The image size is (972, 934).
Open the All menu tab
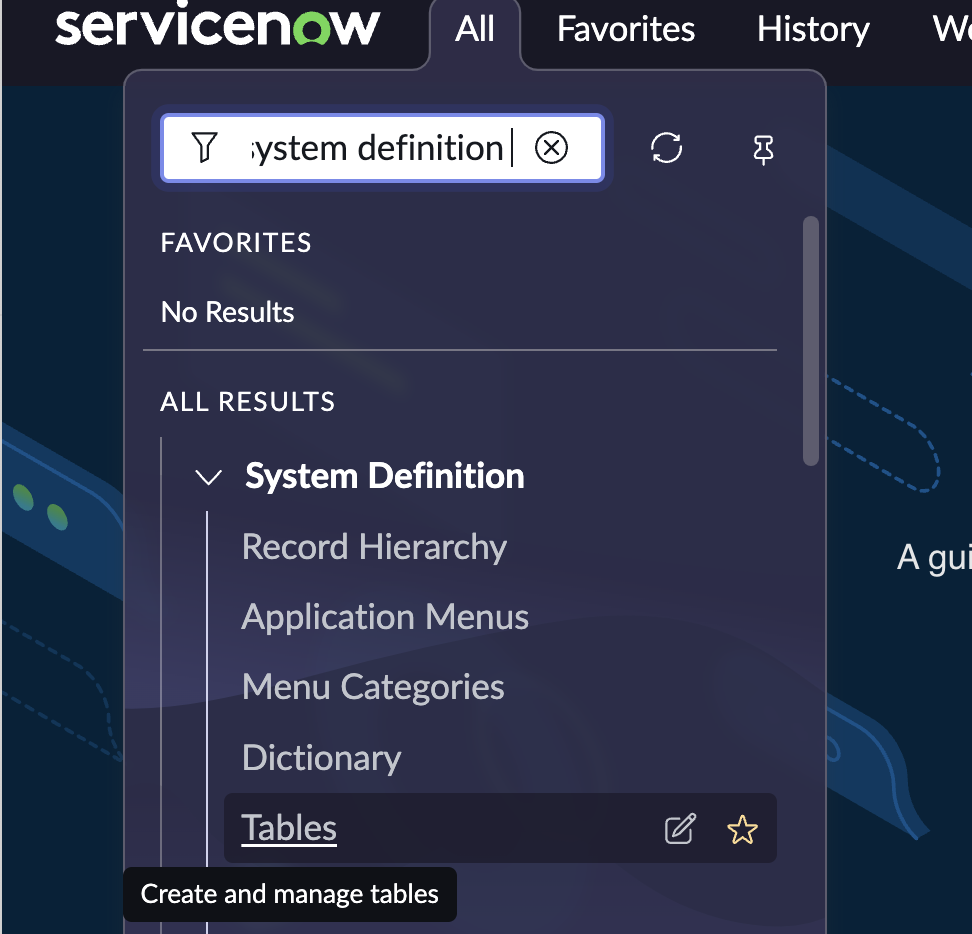click(x=475, y=30)
